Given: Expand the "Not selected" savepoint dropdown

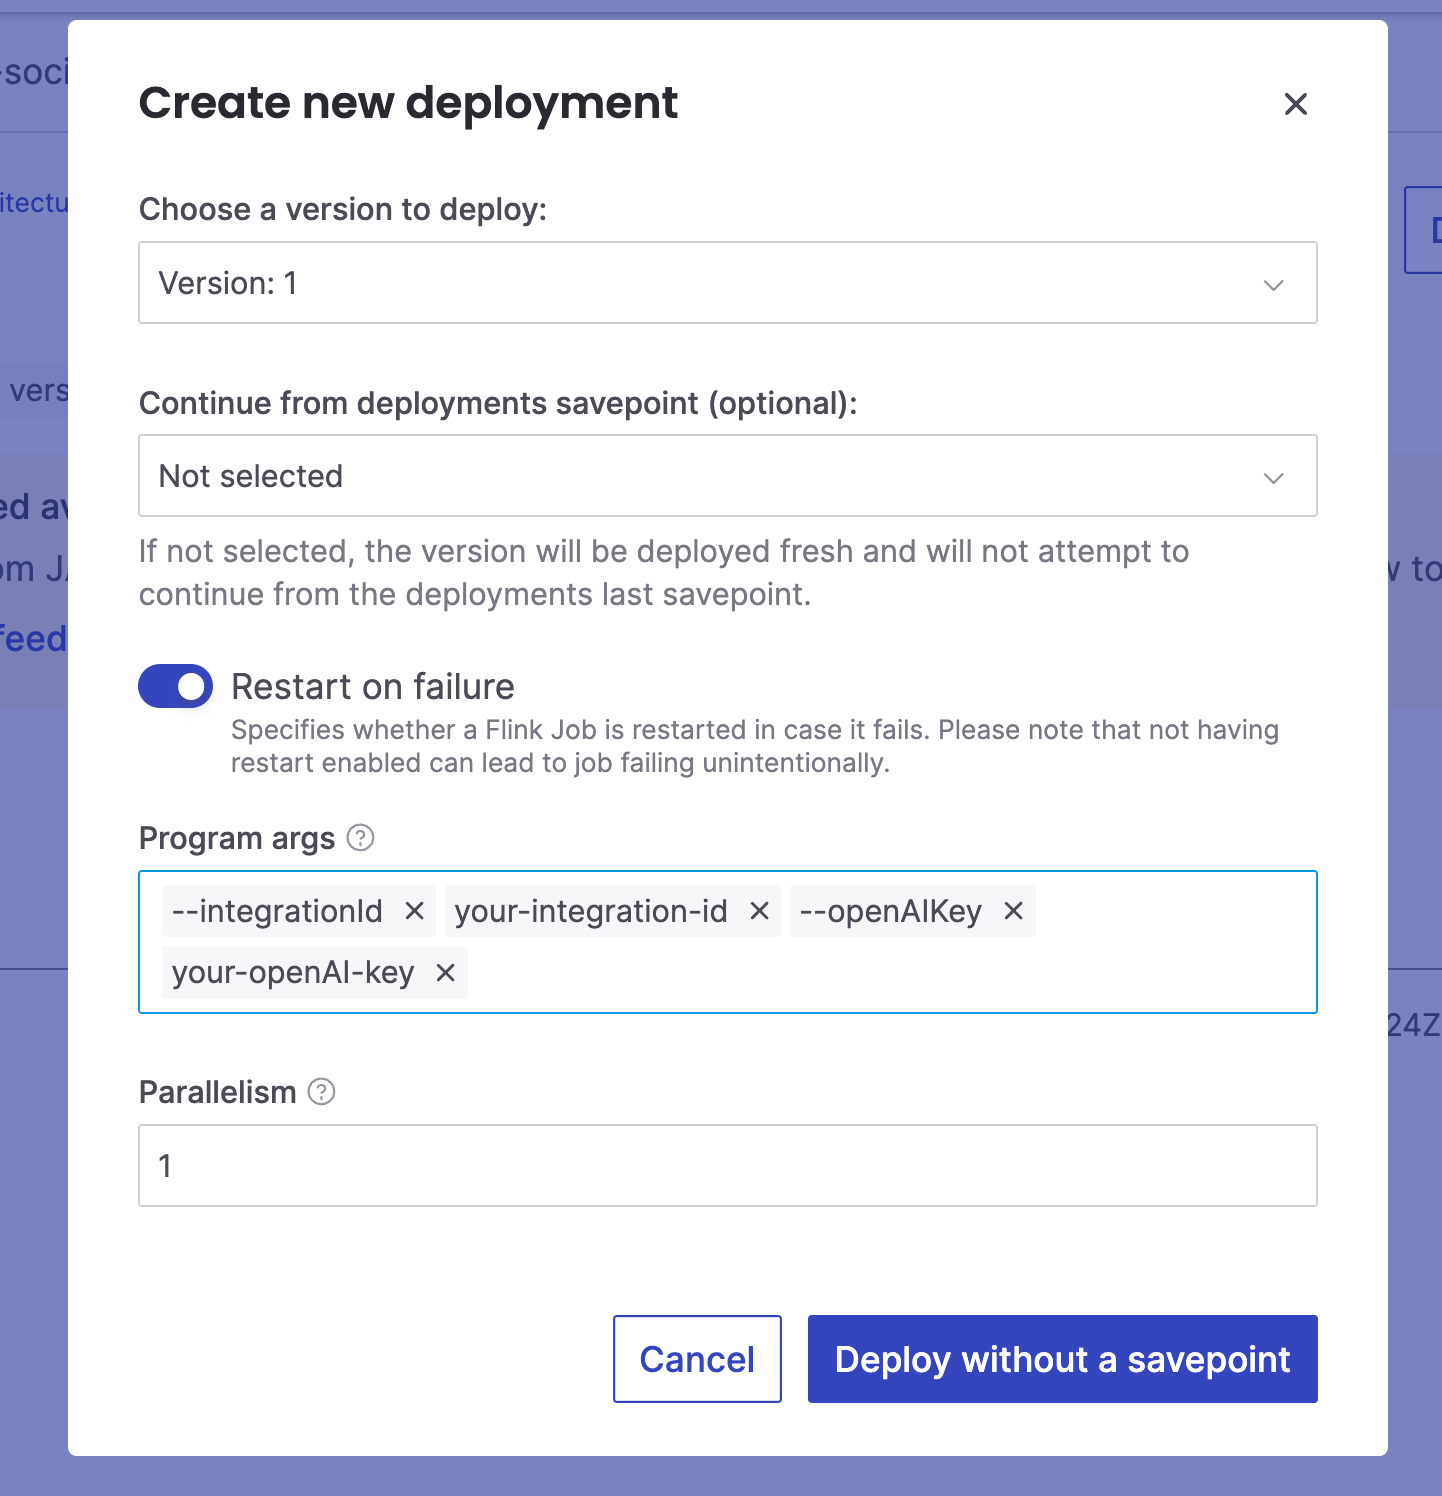Looking at the screenshot, I should click(x=727, y=476).
